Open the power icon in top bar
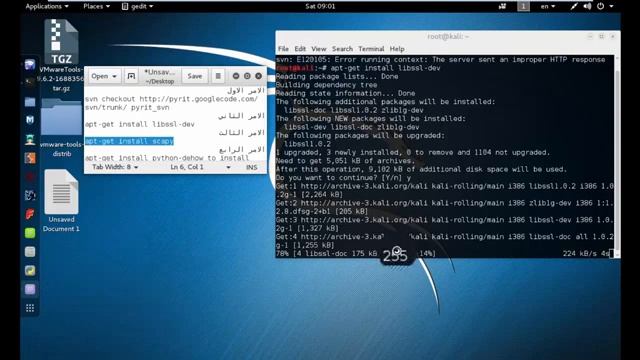 coord(600,6)
